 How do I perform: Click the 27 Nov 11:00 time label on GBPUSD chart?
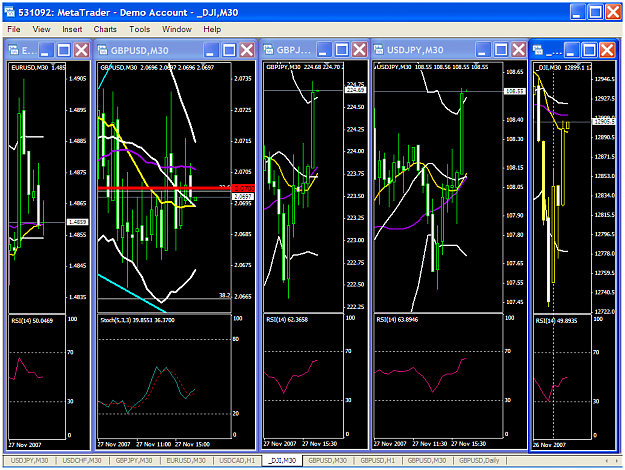click(x=153, y=444)
